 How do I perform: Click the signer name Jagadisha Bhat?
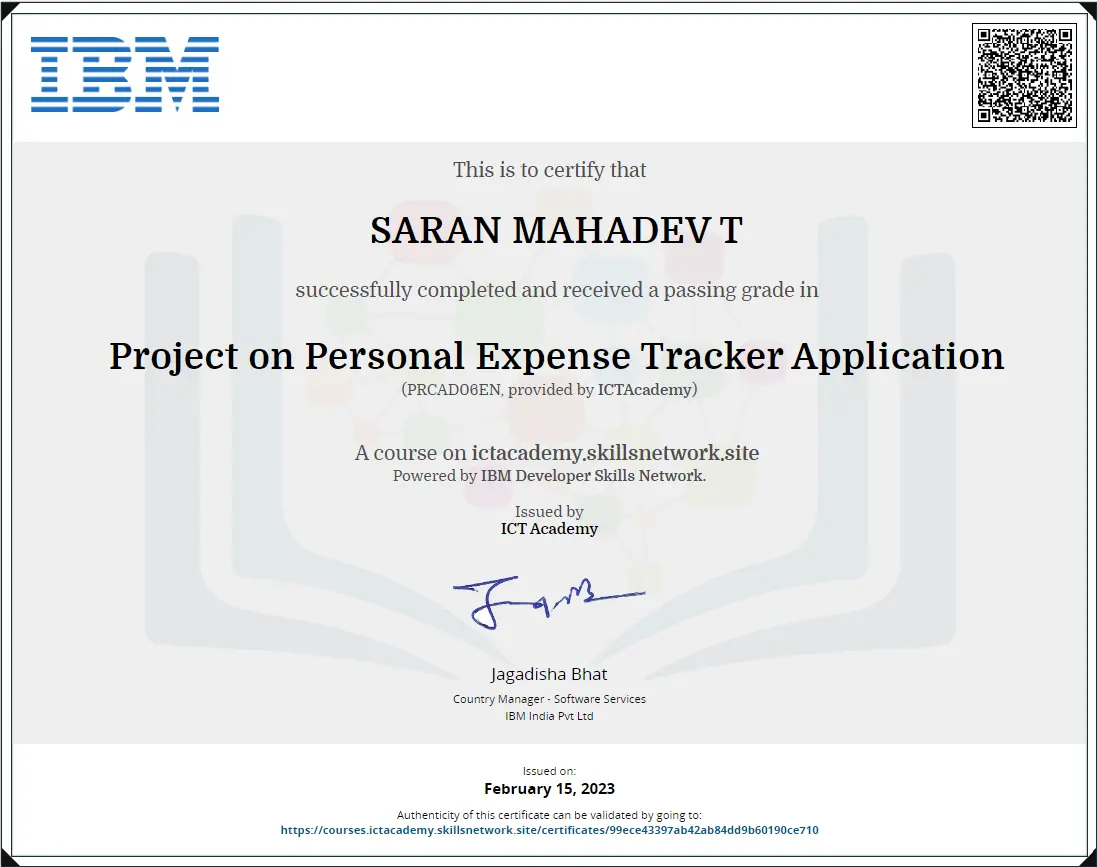click(x=549, y=674)
